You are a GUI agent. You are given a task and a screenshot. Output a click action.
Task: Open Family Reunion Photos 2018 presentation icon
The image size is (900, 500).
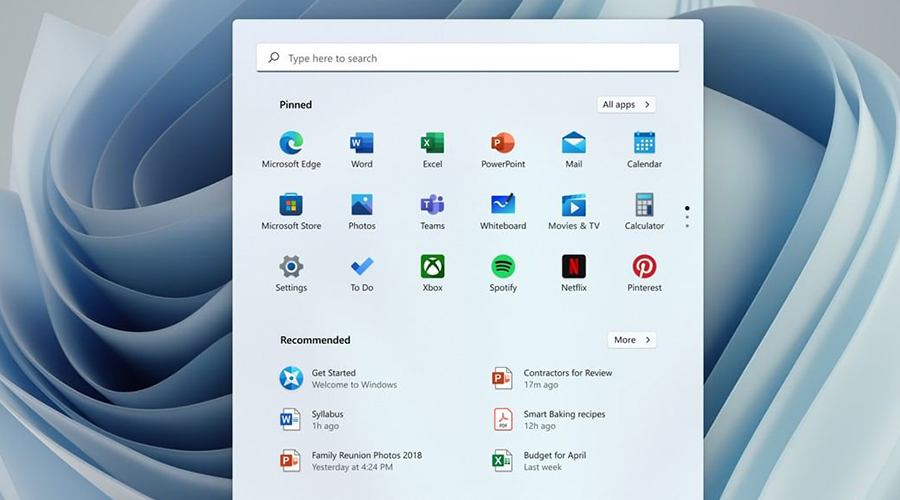click(290, 460)
